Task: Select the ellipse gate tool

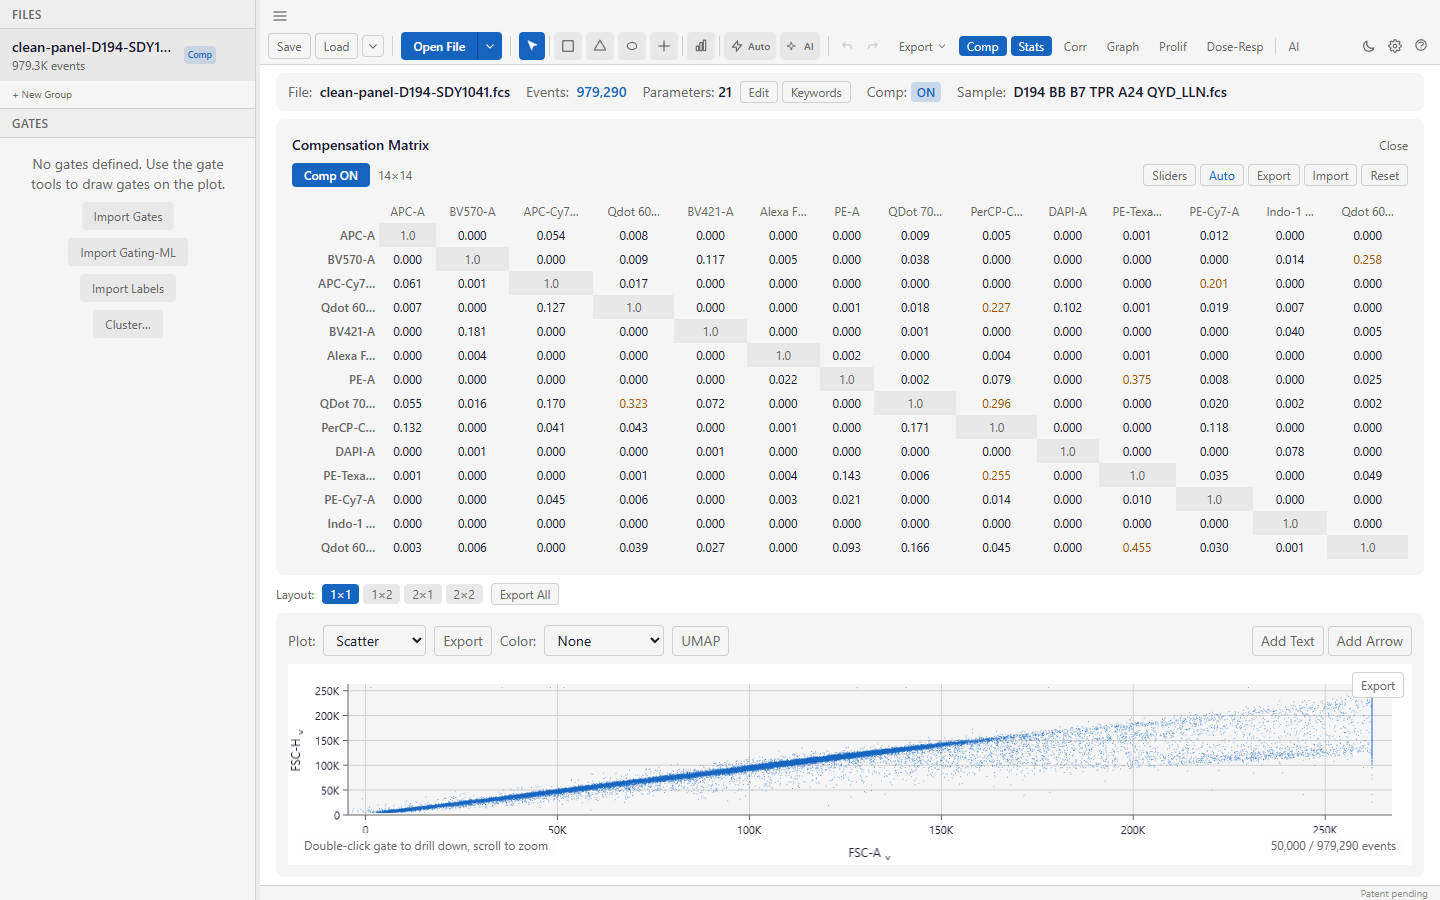Action: coord(632,46)
